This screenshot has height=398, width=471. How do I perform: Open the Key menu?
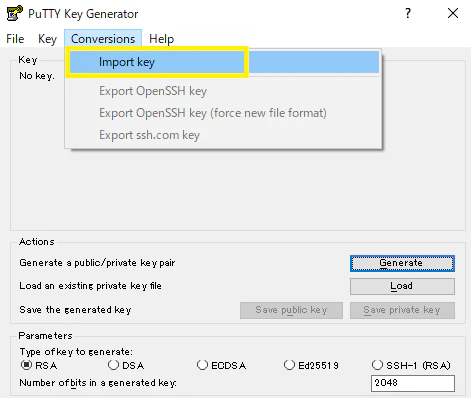pyautogui.click(x=47, y=39)
